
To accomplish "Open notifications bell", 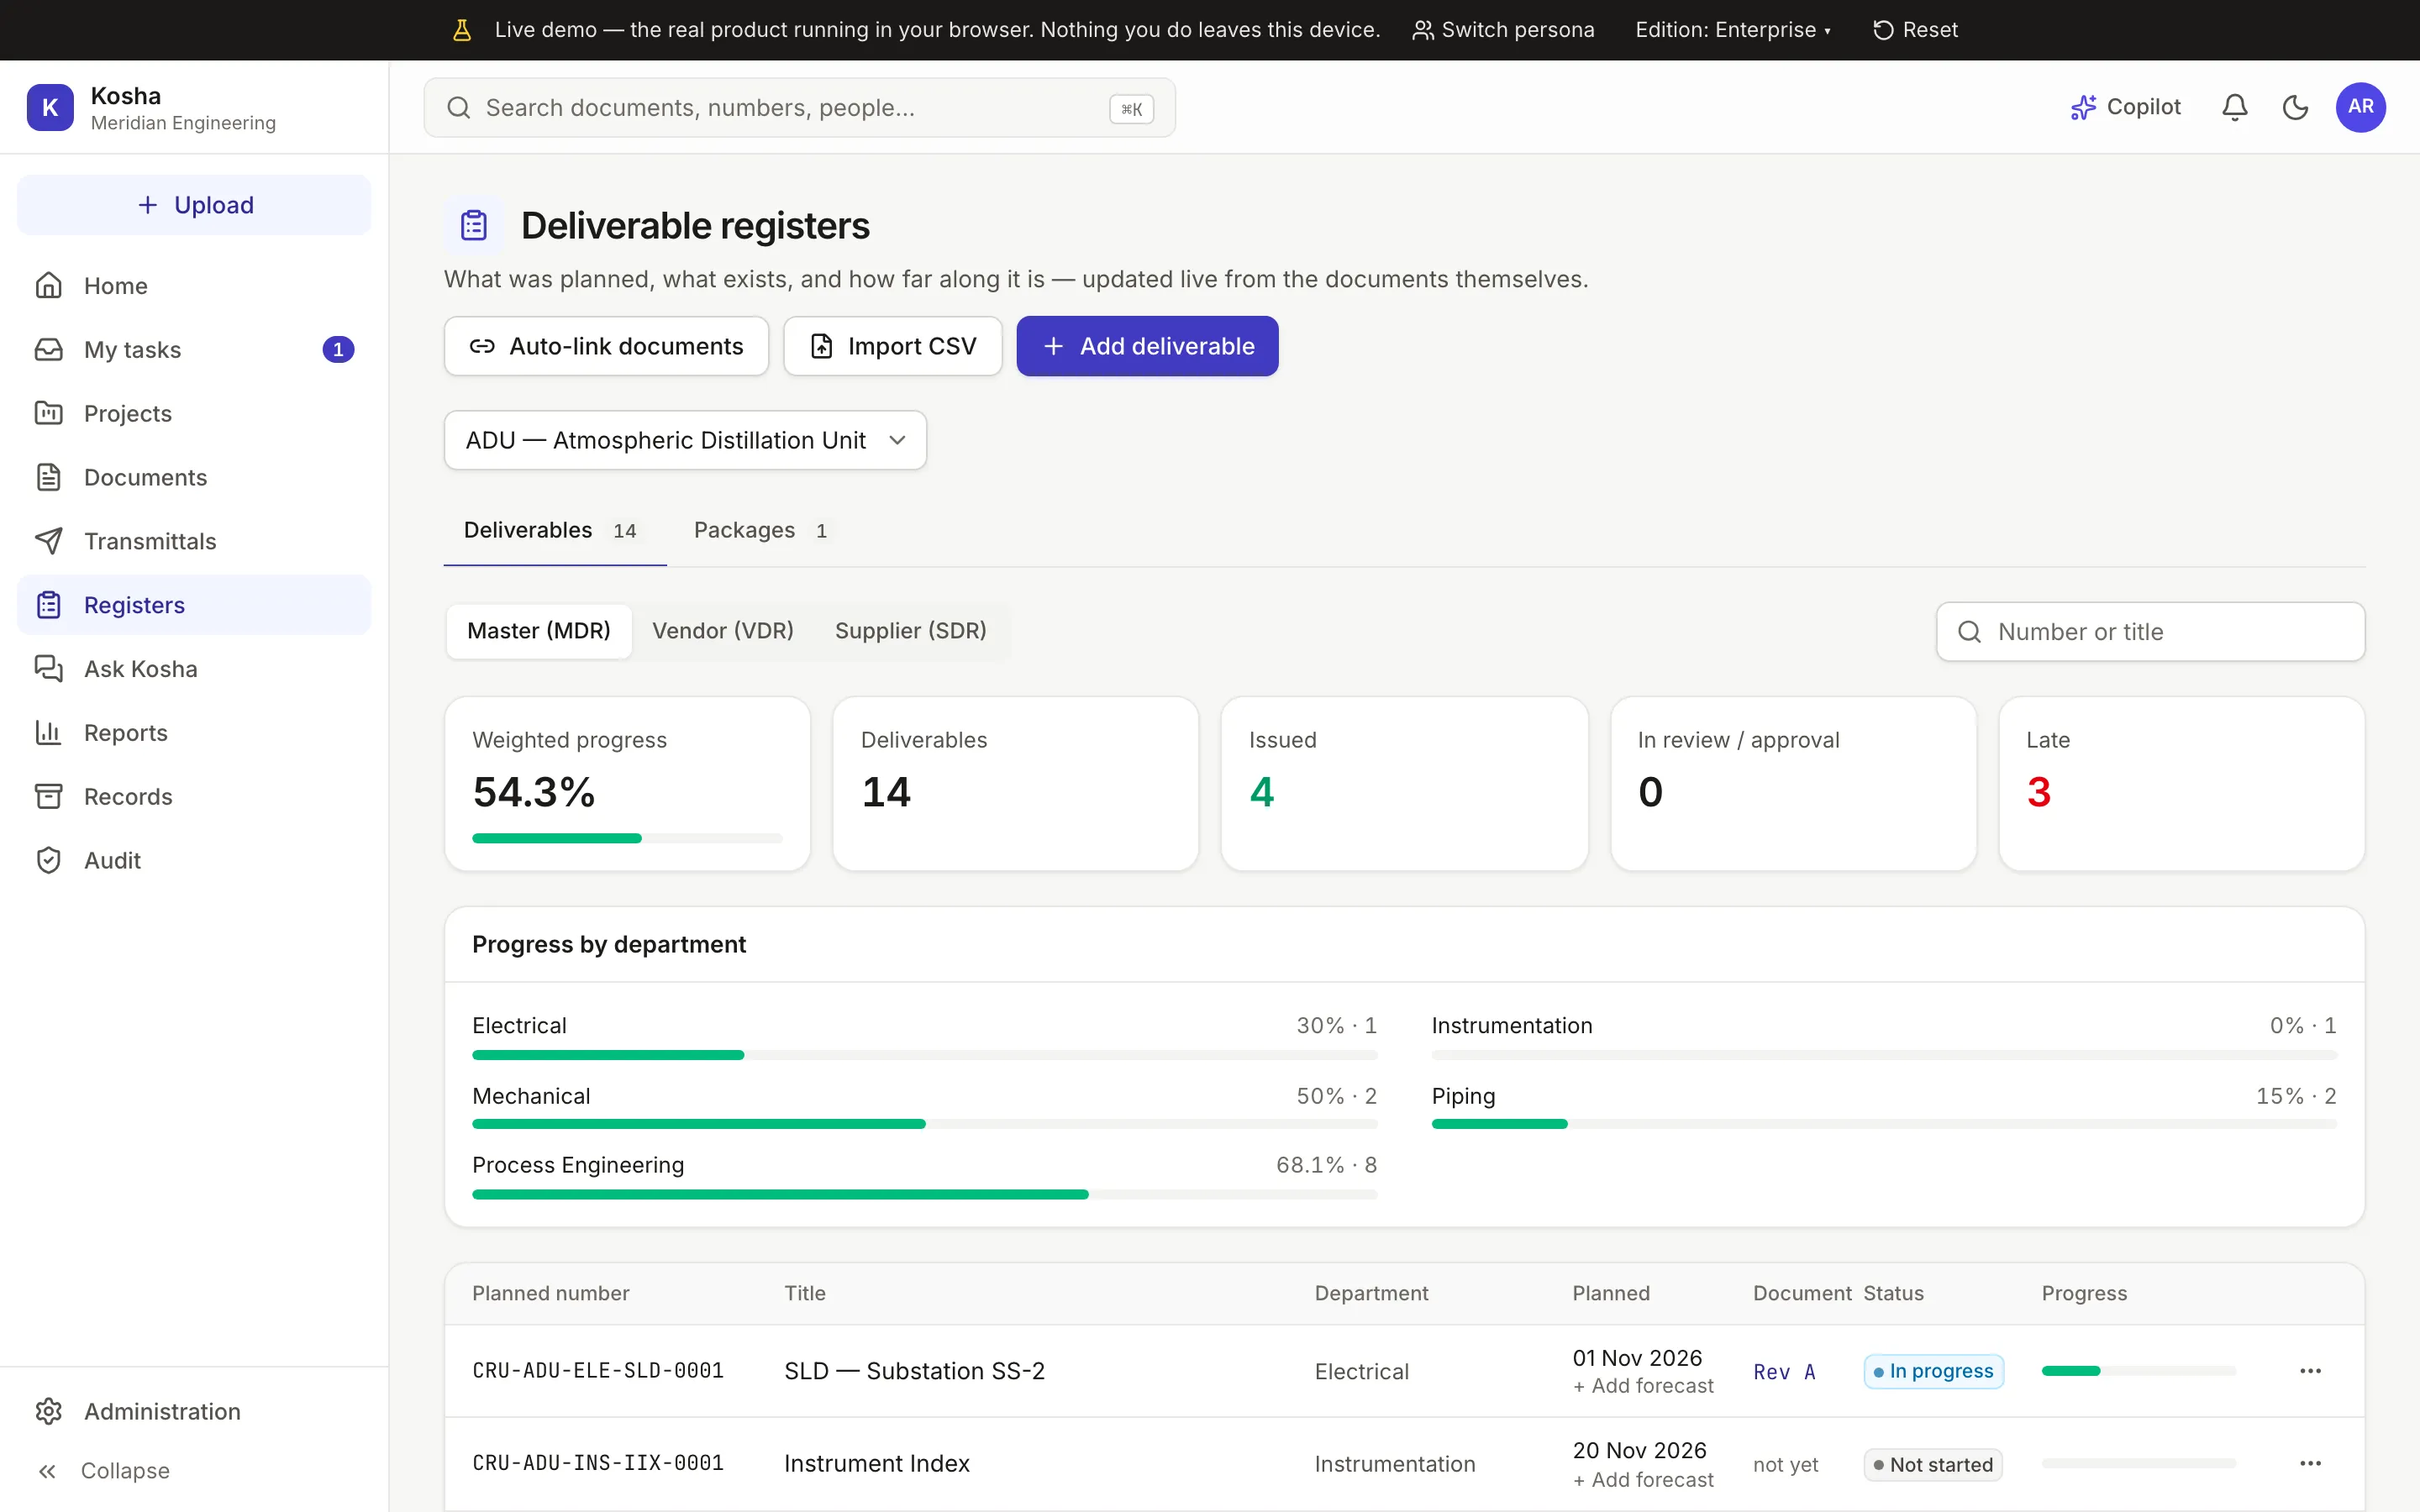I will tap(2235, 107).
